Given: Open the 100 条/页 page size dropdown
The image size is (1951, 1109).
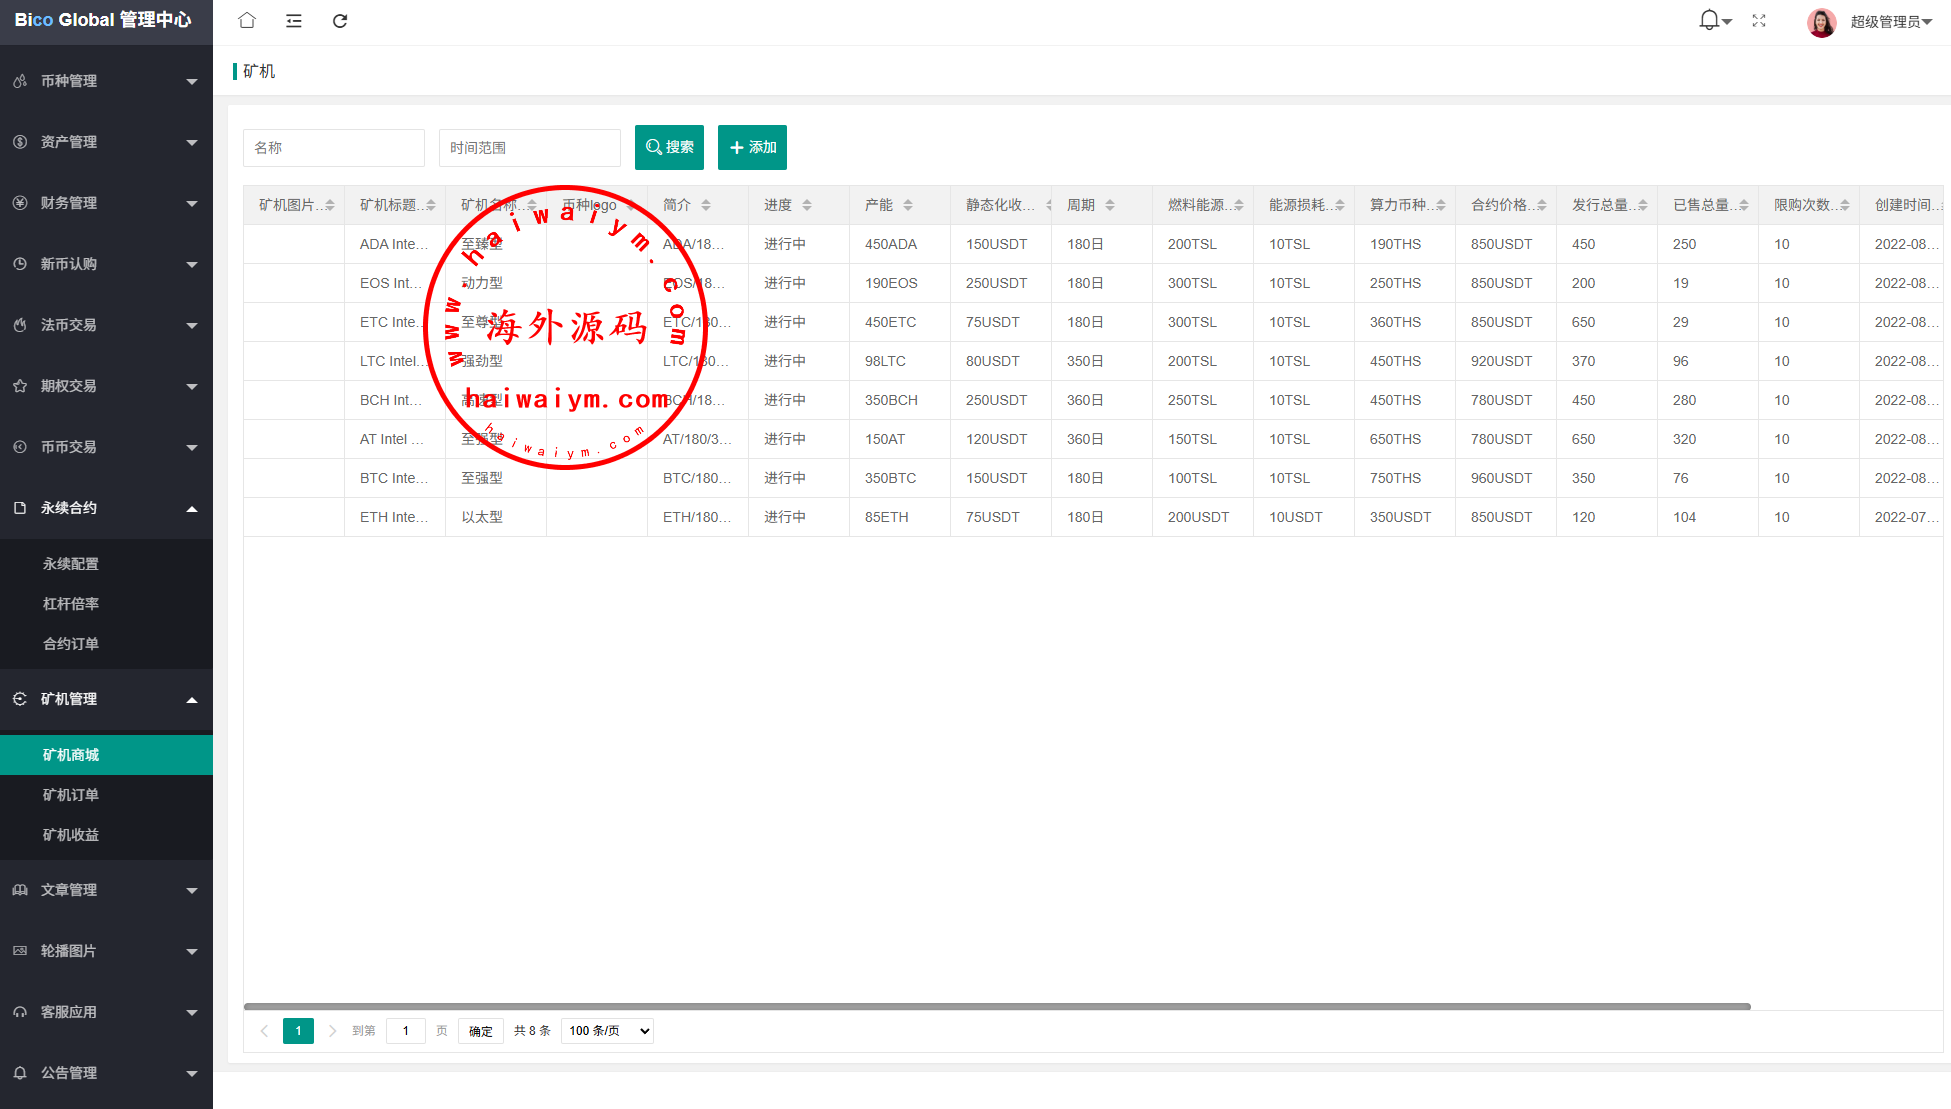Looking at the screenshot, I should [607, 1031].
